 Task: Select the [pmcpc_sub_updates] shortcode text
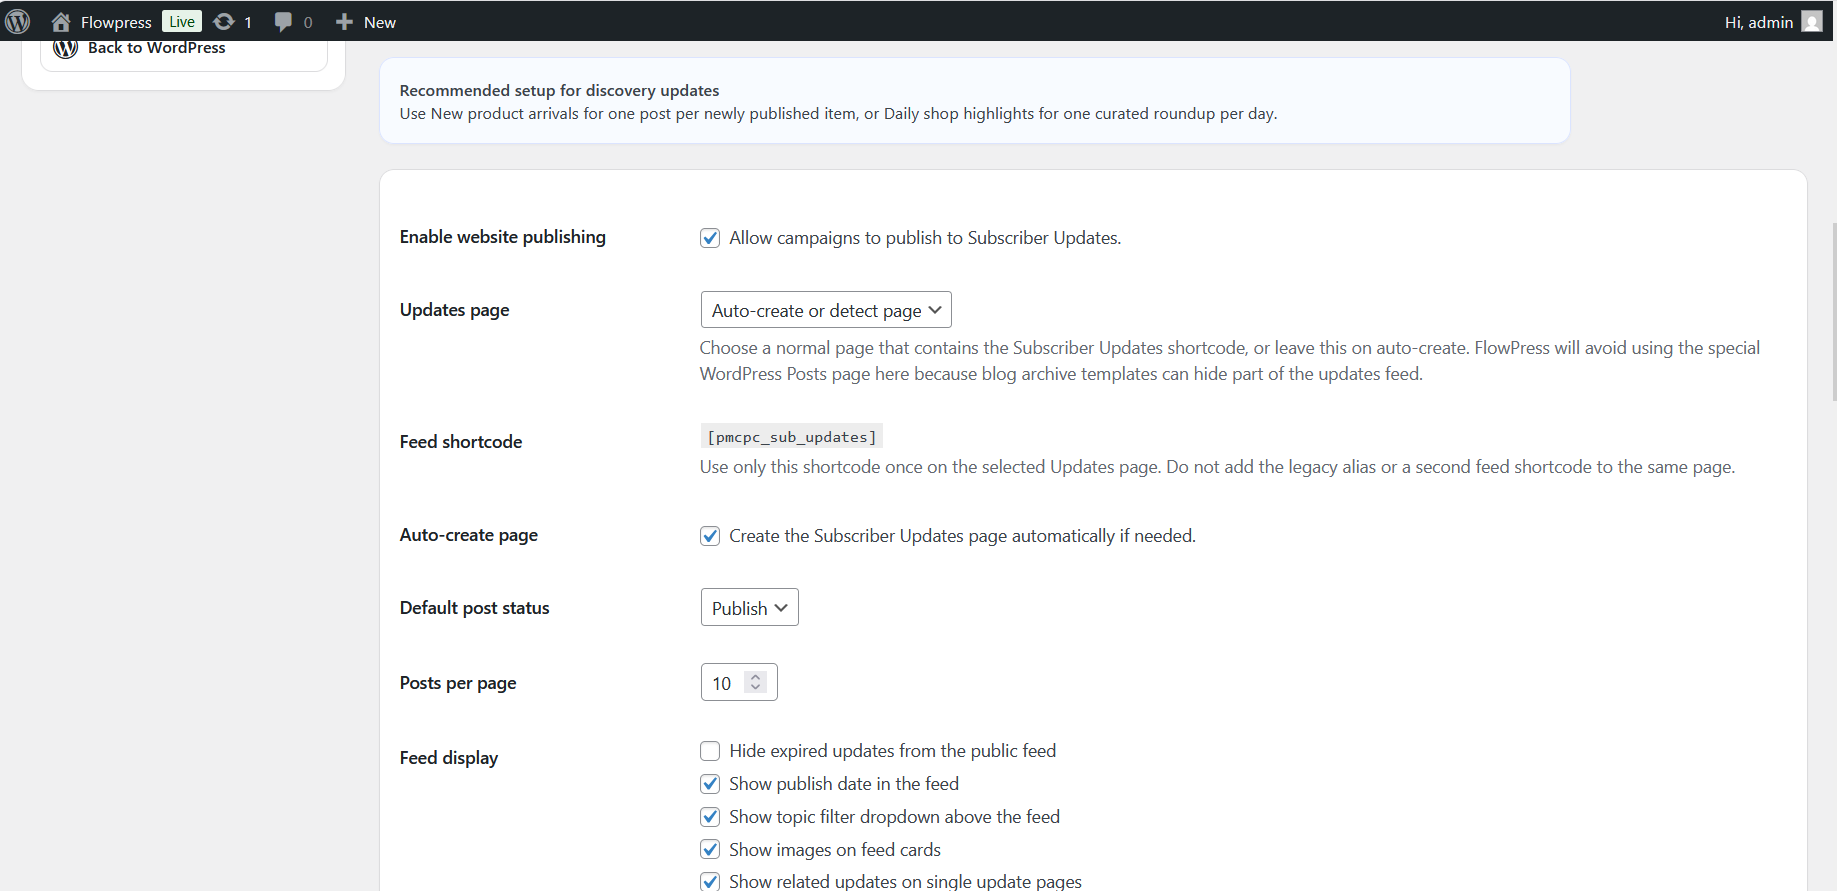click(x=792, y=437)
